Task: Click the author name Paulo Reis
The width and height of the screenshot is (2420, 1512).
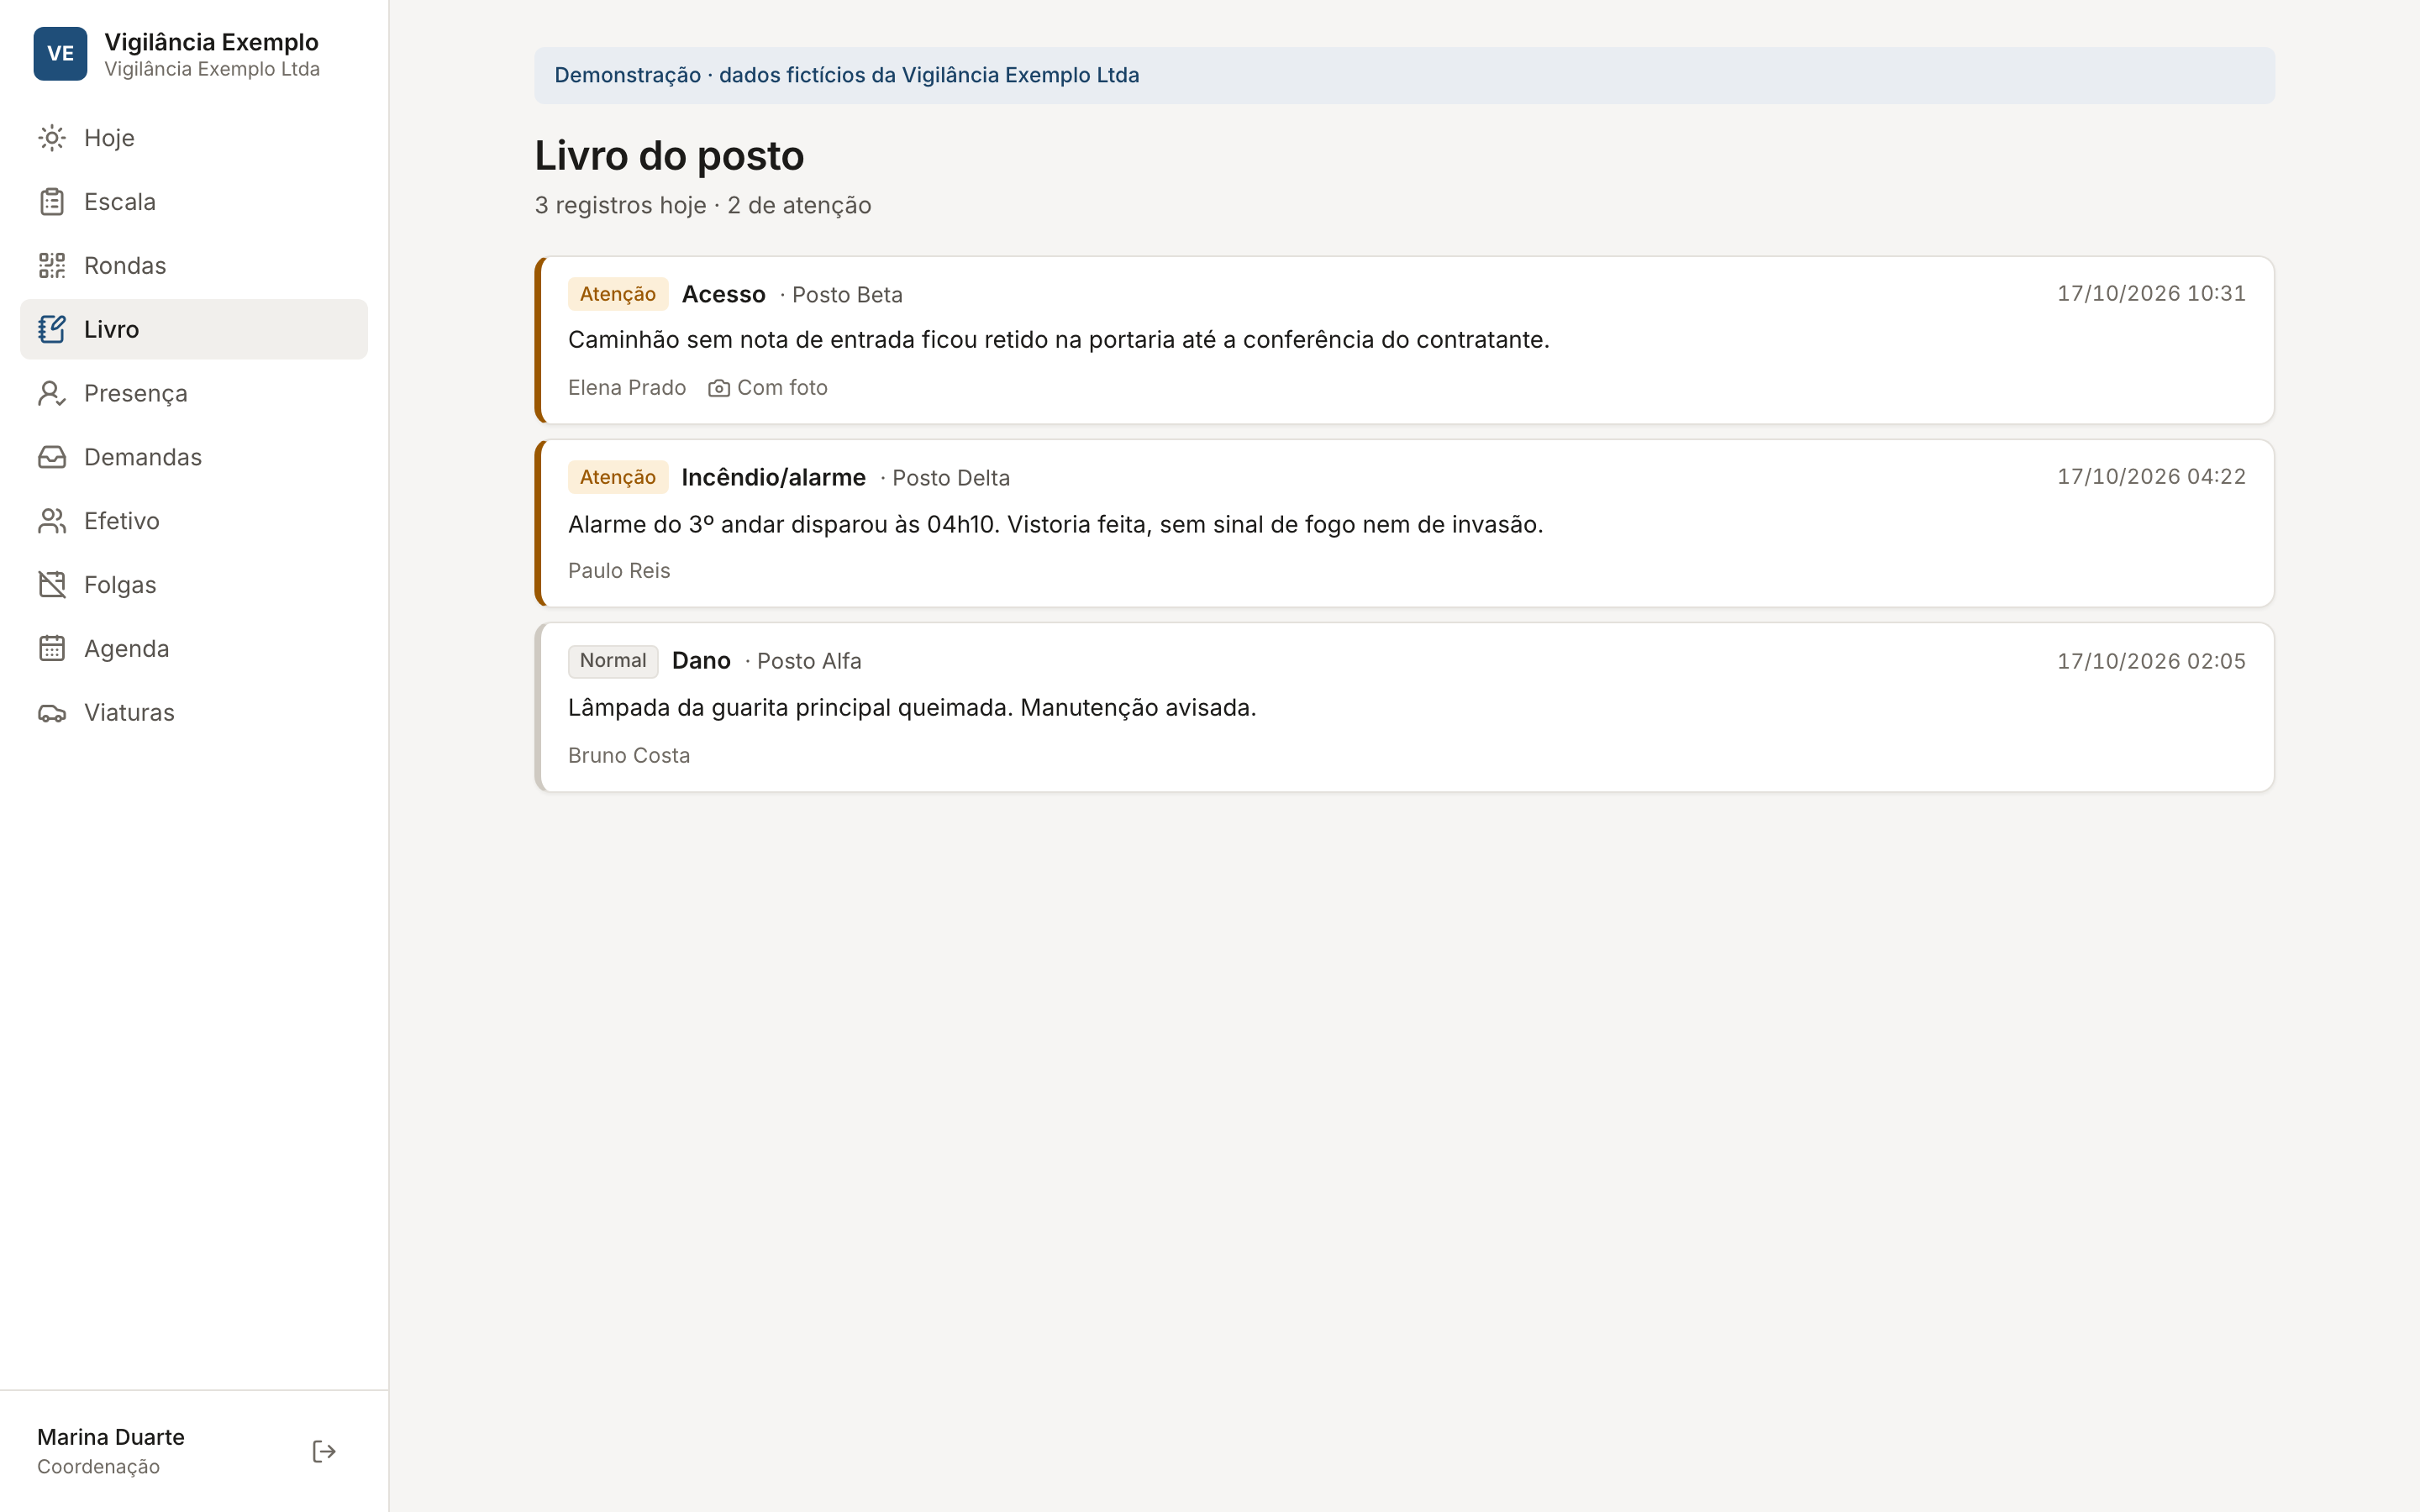Action: click(619, 571)
